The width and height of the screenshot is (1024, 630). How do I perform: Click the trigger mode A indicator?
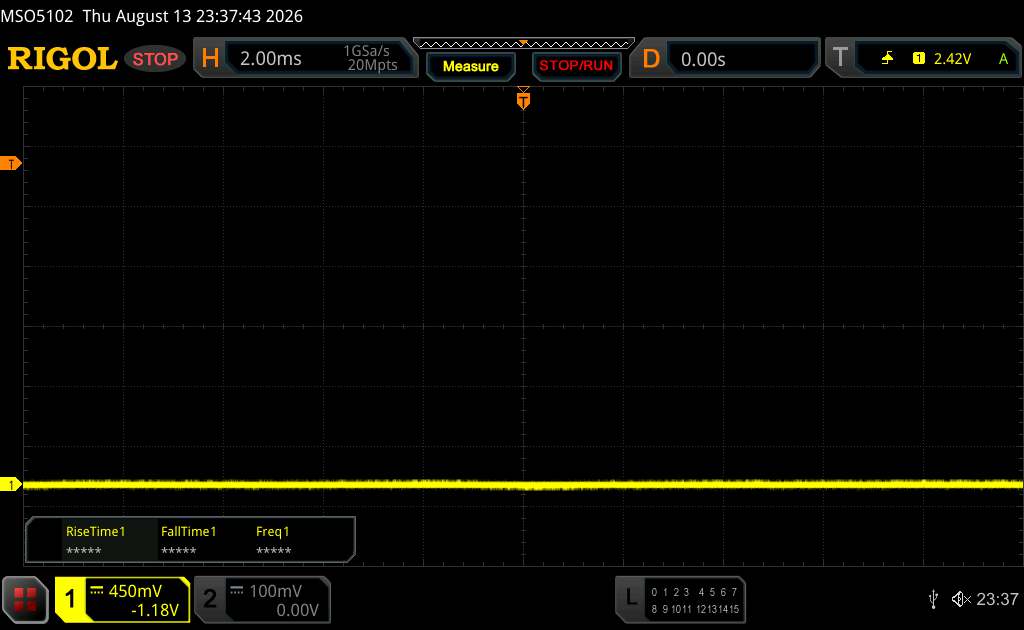click(1003, 59)
